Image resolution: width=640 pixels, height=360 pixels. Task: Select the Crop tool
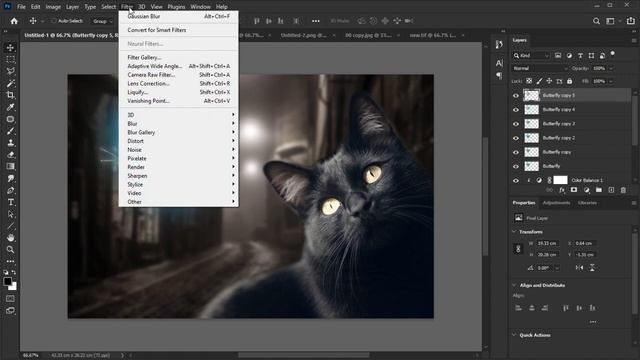click(10, 95)
